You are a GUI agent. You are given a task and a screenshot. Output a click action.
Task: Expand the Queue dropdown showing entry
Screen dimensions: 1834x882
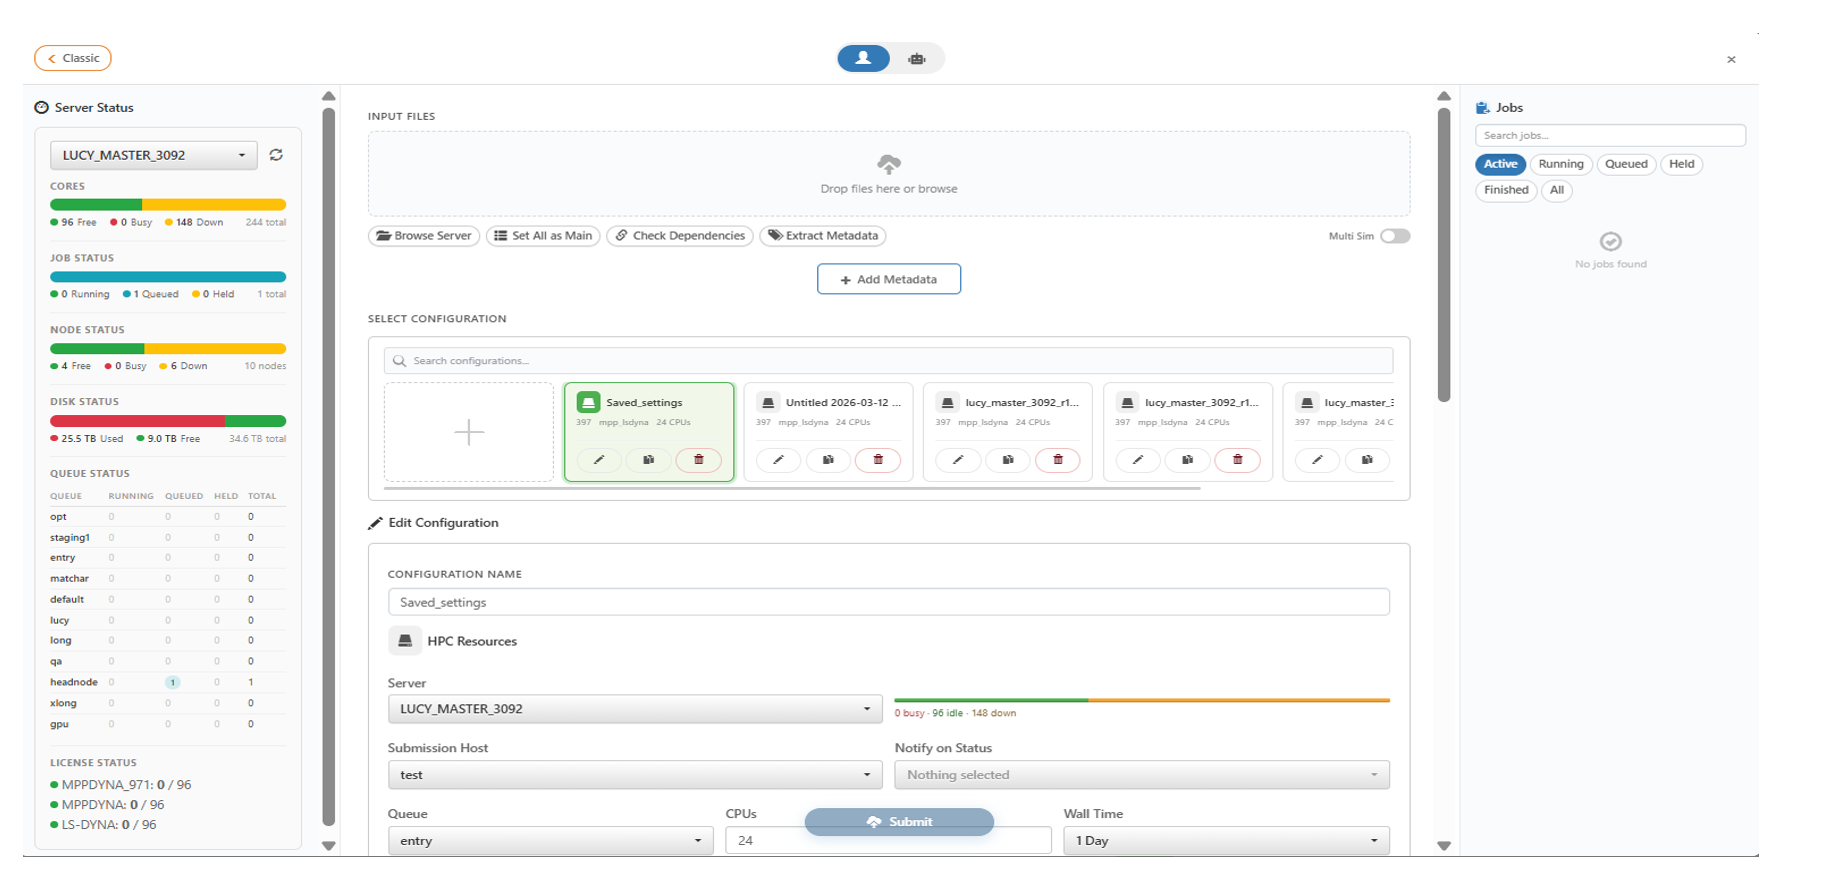[549, 841]
